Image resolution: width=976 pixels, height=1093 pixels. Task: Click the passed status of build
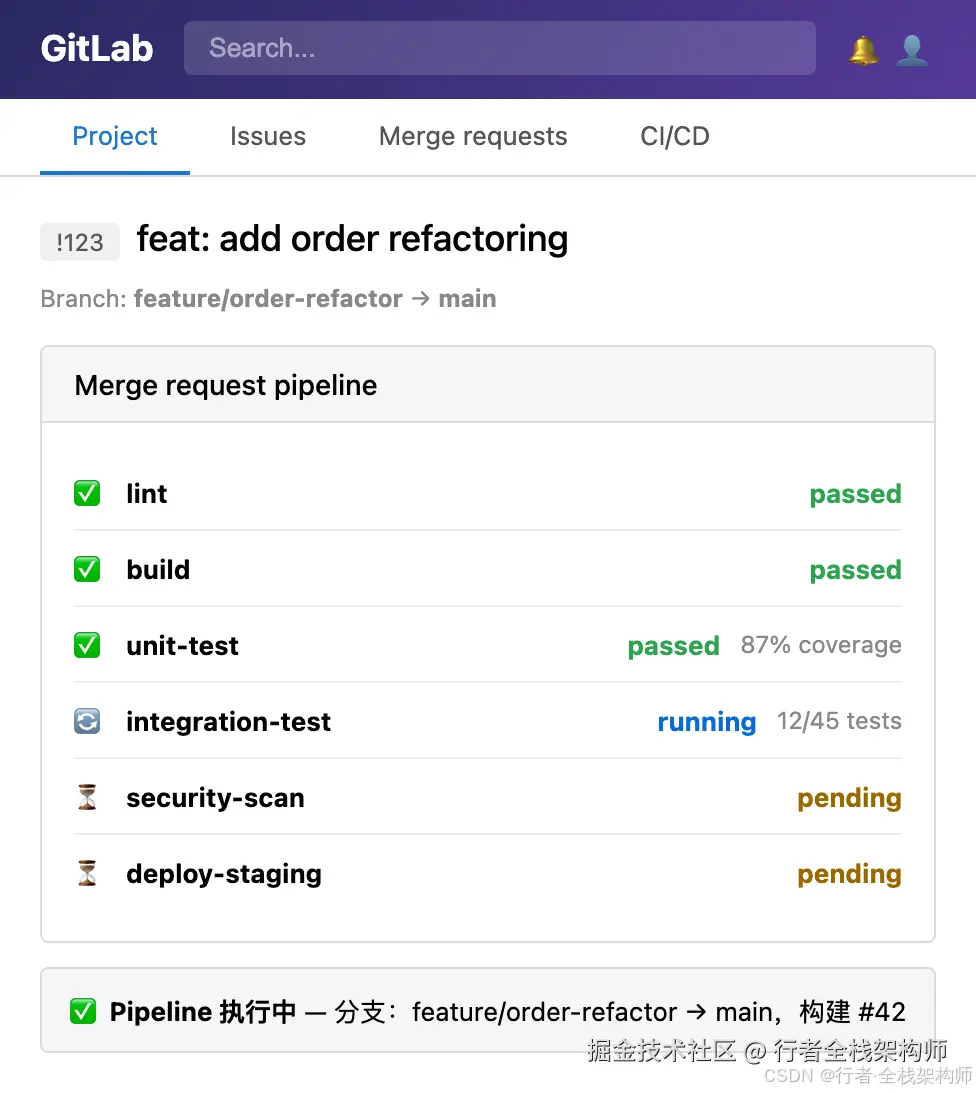pyautogui.click(x=855, y=570)
